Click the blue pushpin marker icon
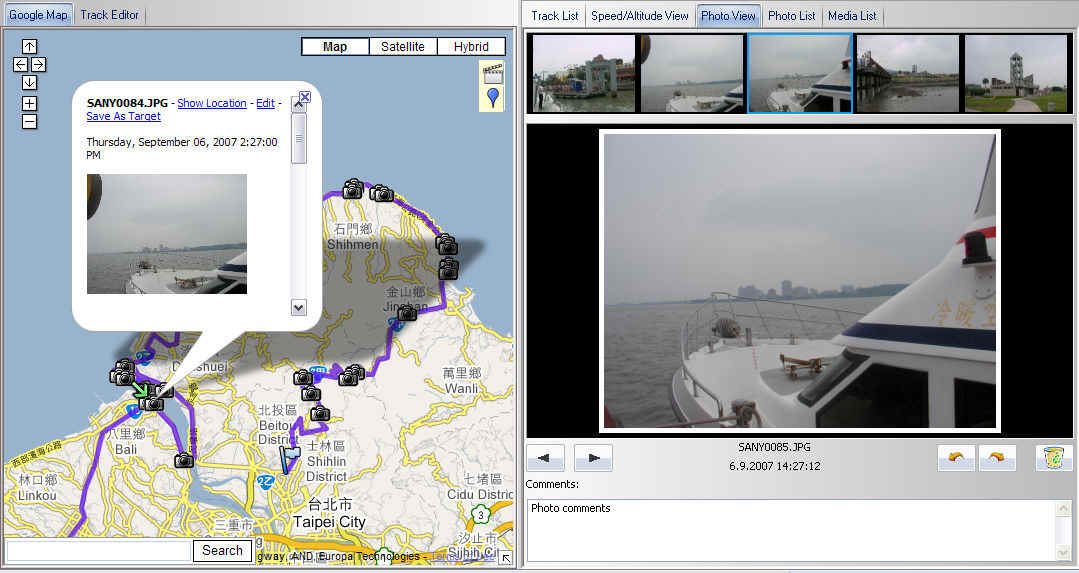 click(493, 98)
